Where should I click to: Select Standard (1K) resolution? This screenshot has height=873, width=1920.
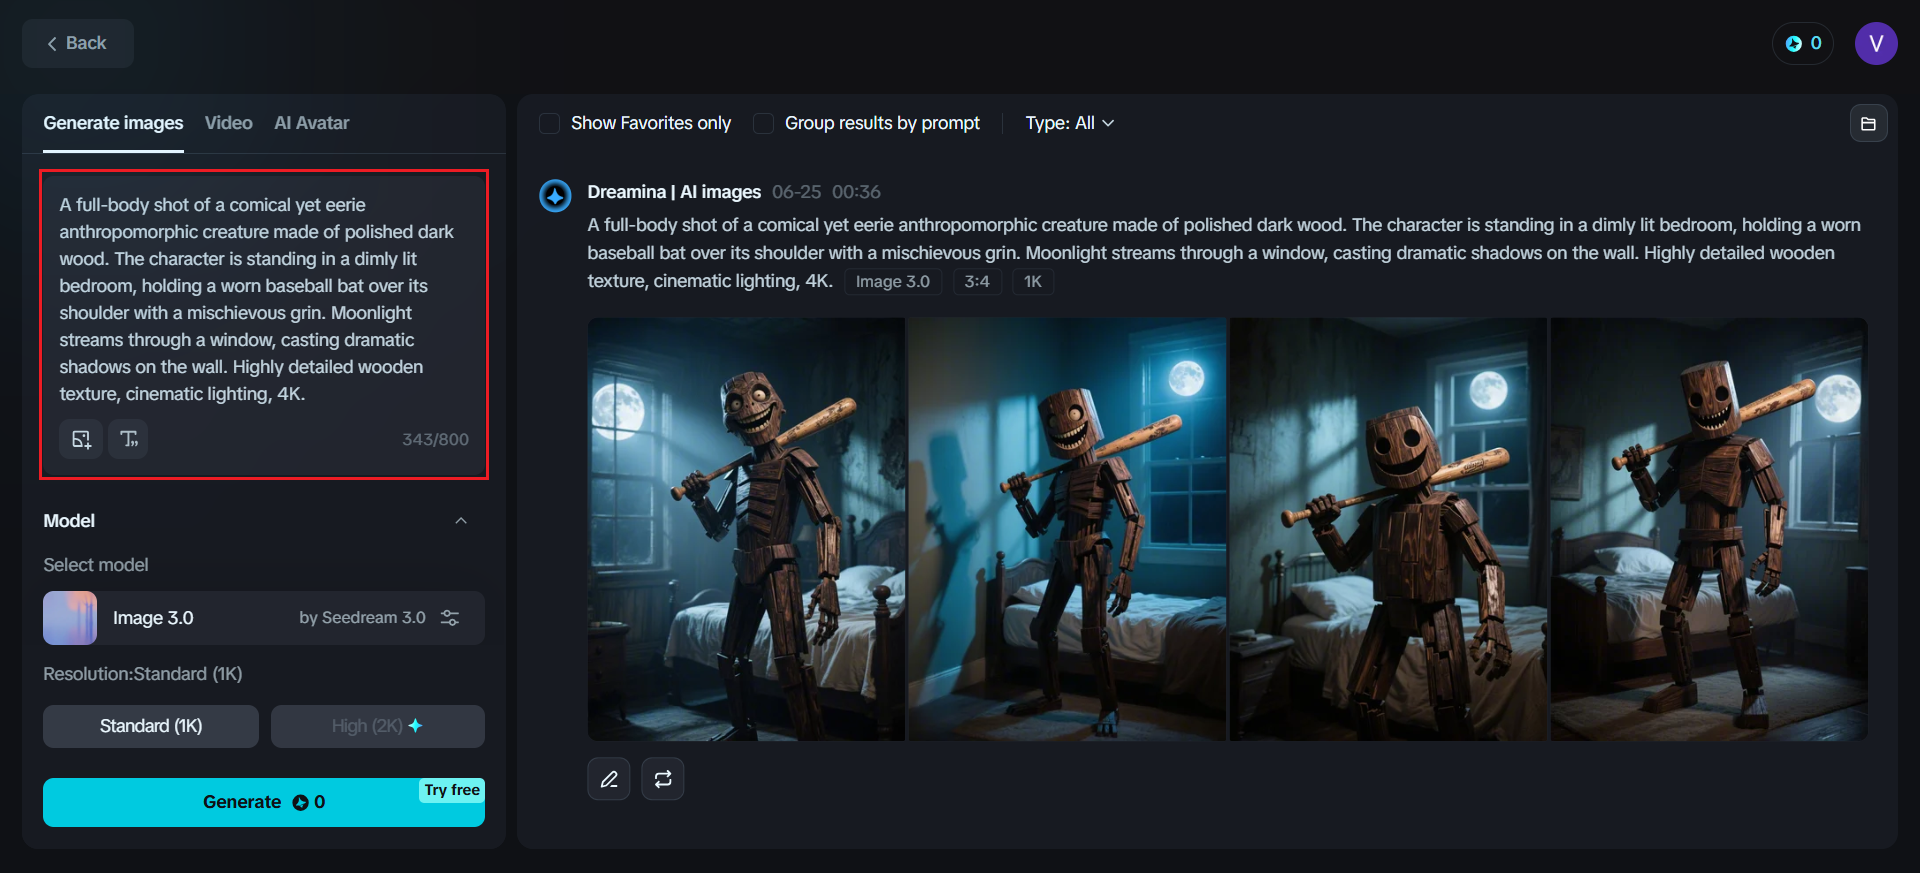[151, 726]
